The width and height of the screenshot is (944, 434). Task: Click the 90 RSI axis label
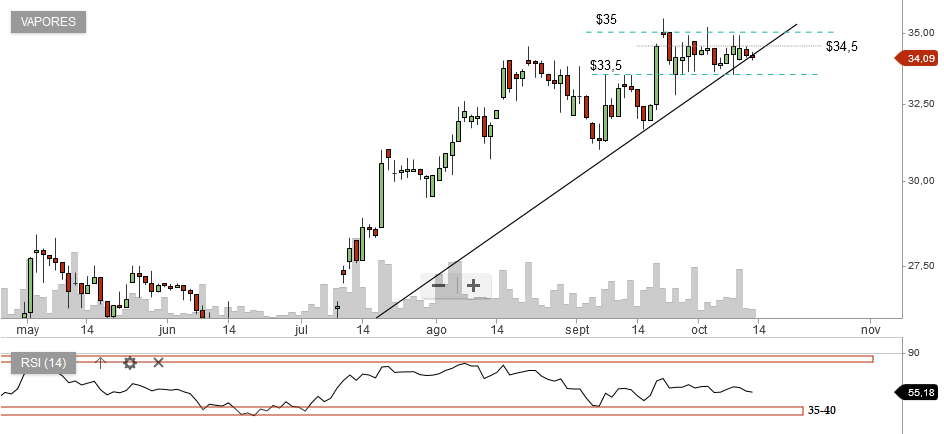click(x=914, y=353)
